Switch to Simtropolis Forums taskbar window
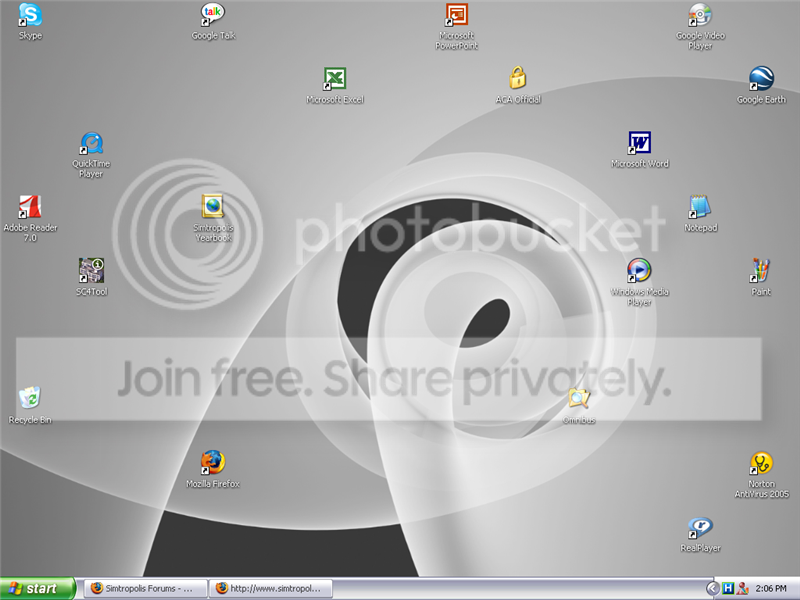Image resolution: width=800 pixels, height=600 pixels. tap(145, 588)
